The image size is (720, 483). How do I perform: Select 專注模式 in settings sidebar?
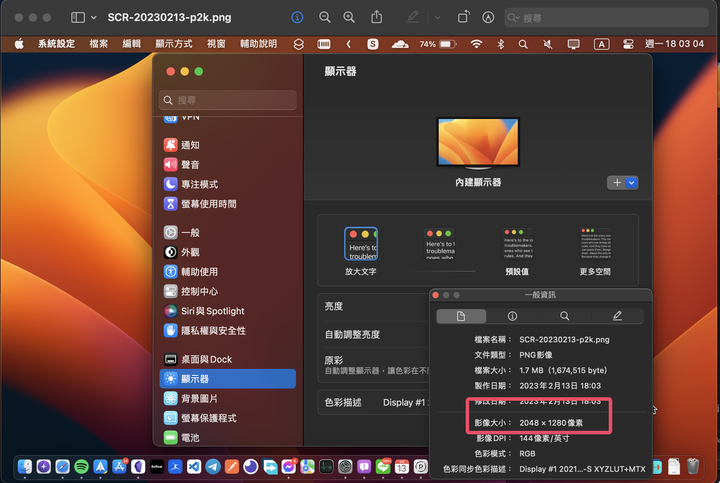[228, 184]
